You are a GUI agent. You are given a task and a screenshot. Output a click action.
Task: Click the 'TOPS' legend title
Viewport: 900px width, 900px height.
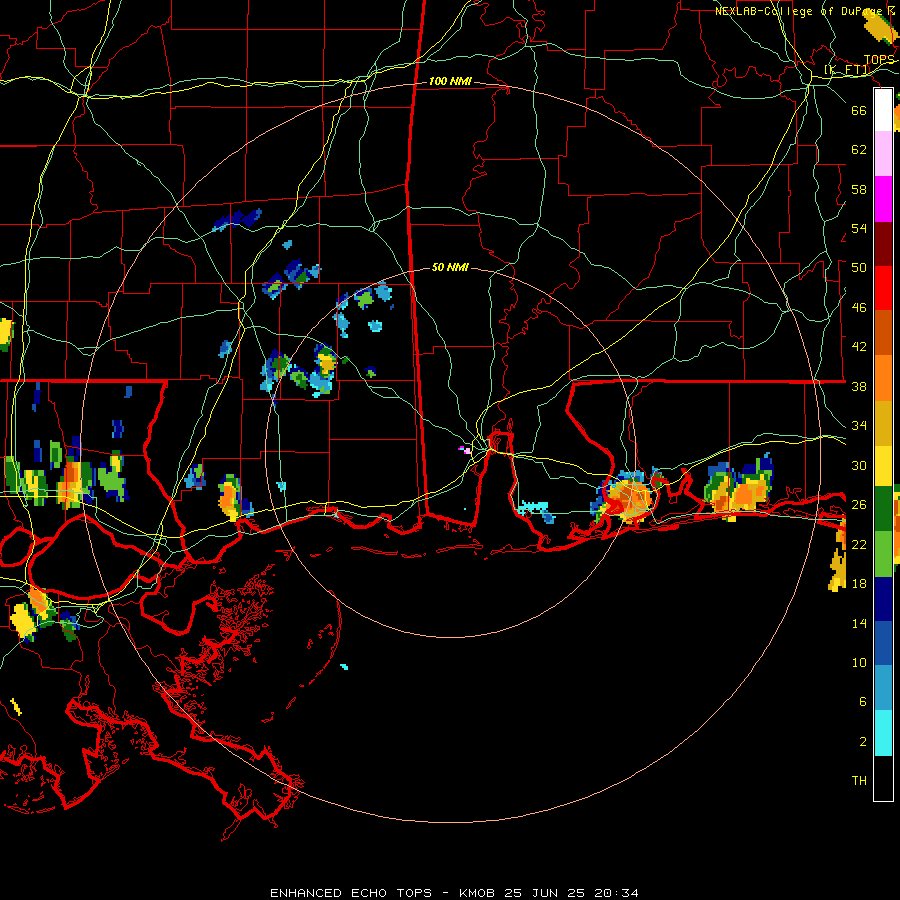(879, 60)
